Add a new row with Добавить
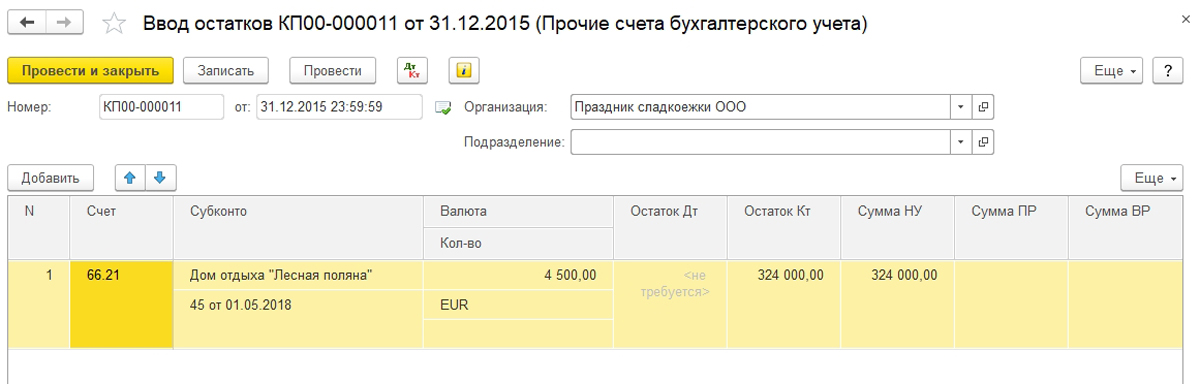This screenshot has height=384, width=1200. [x=51, y=178]
